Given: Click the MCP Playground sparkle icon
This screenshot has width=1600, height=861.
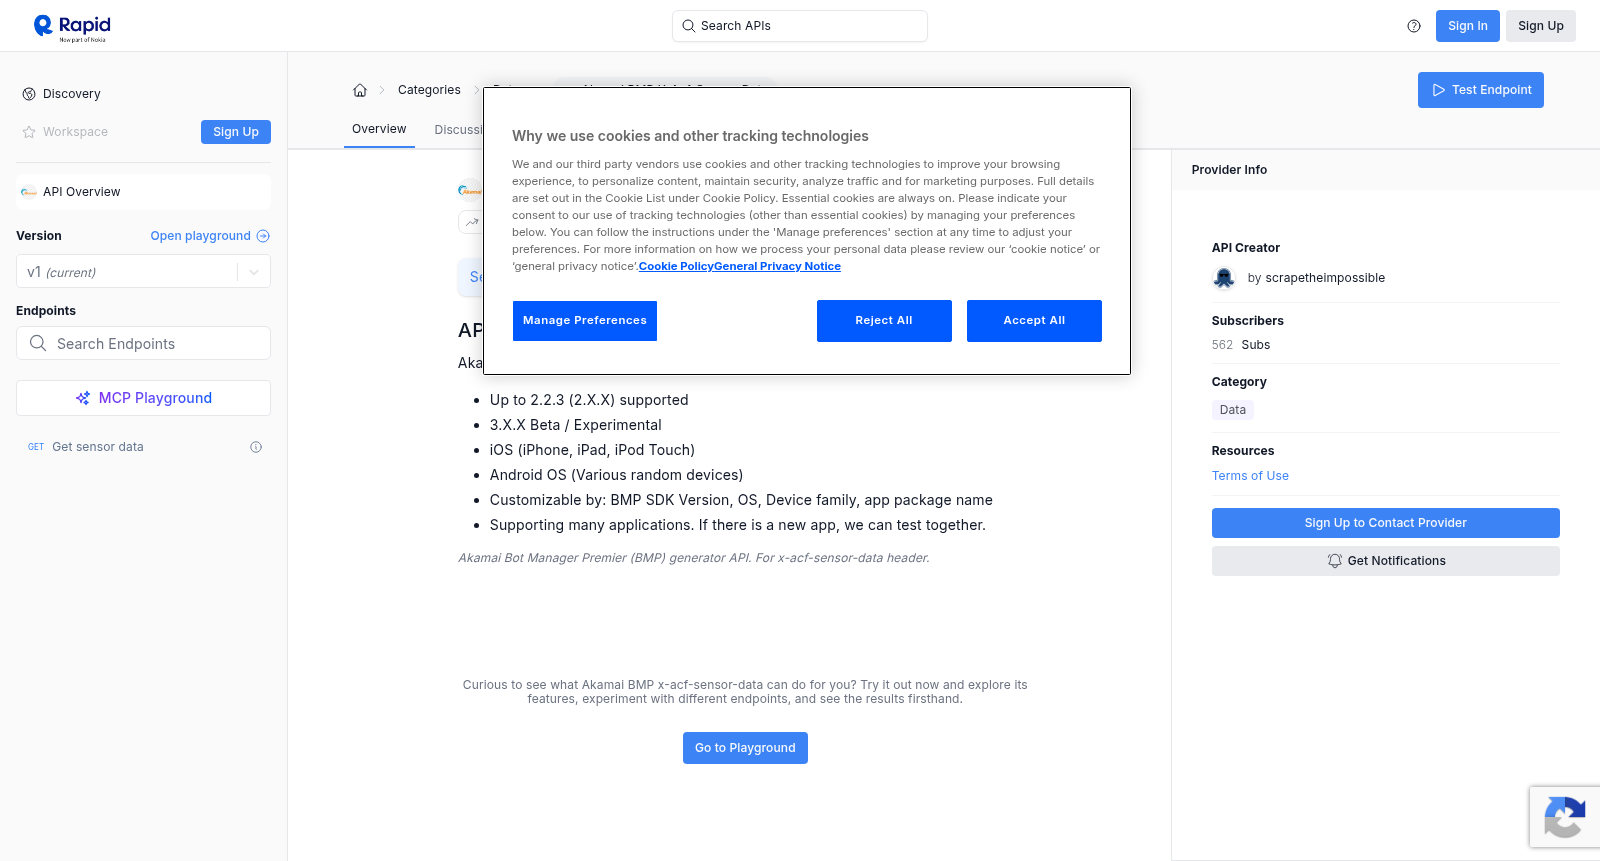Looking at the screenshot, I should tap(83, 398).
